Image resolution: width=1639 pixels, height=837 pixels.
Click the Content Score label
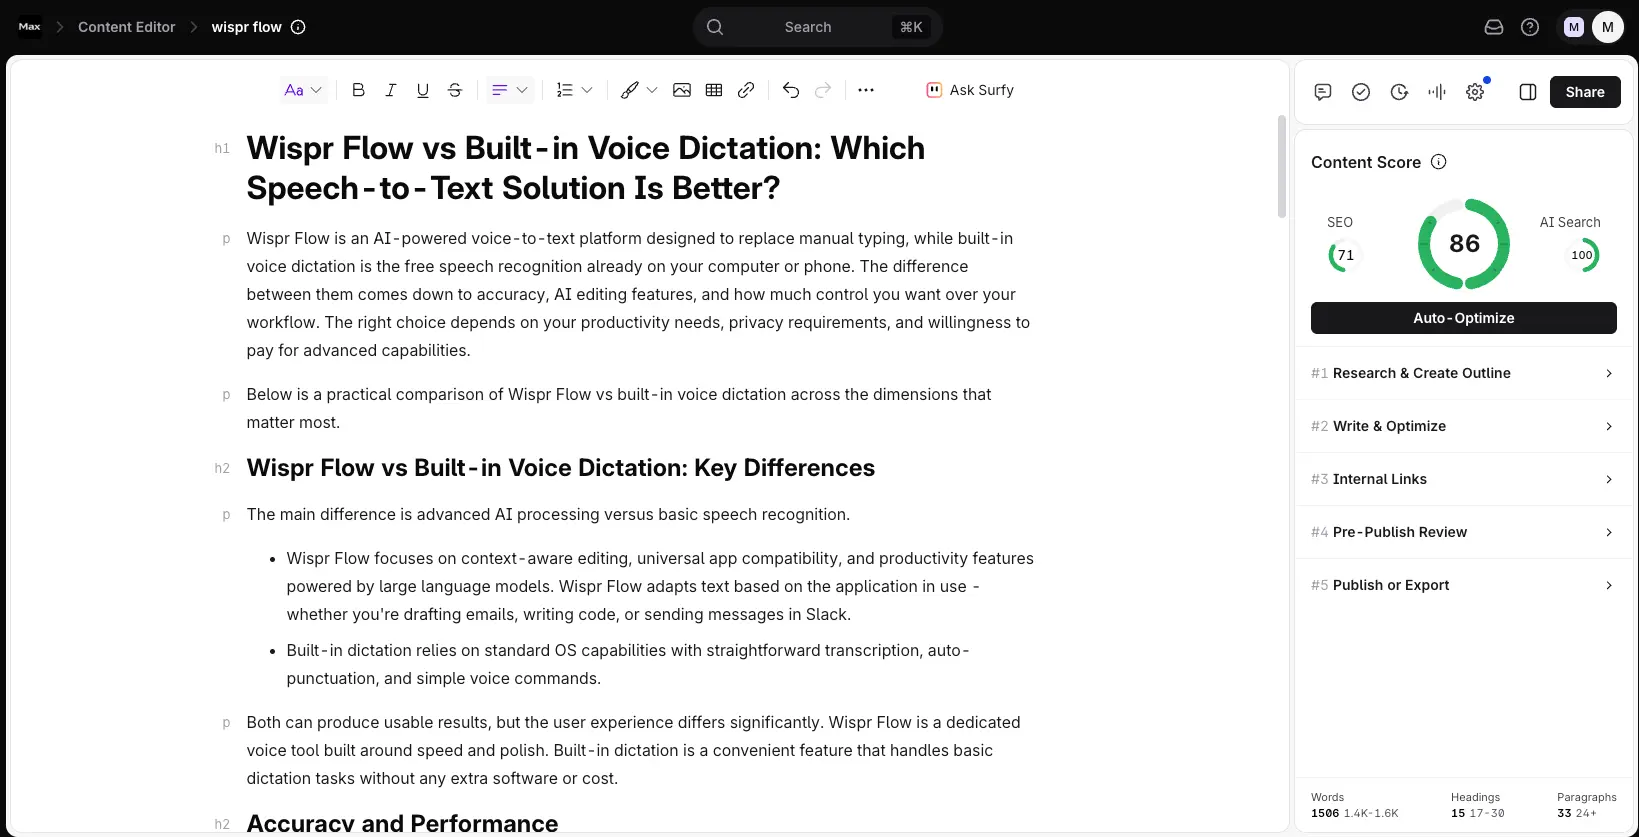(x=1366, y=162)
